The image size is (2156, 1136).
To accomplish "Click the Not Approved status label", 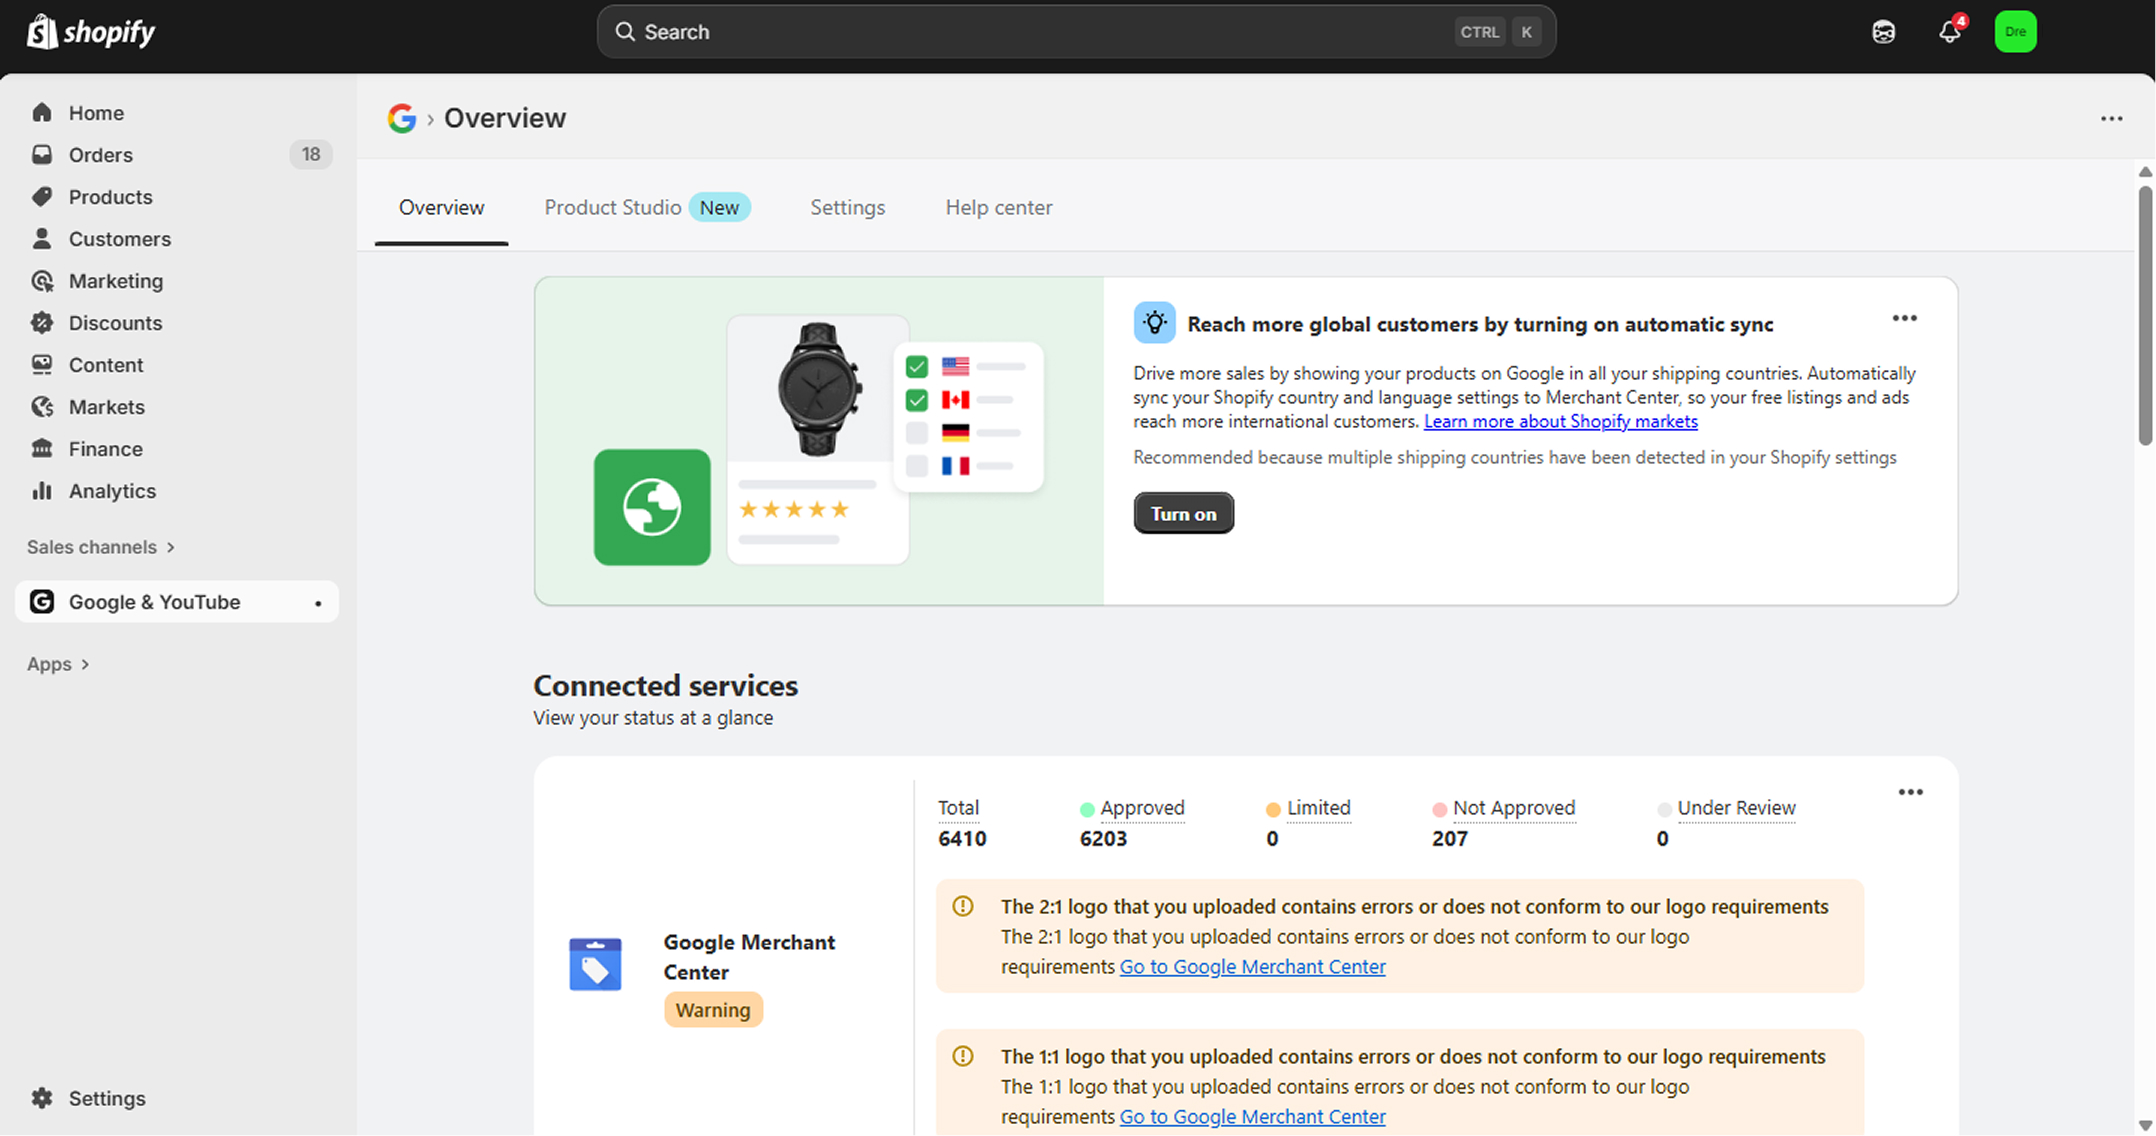I will click(x=1513, y=807).
